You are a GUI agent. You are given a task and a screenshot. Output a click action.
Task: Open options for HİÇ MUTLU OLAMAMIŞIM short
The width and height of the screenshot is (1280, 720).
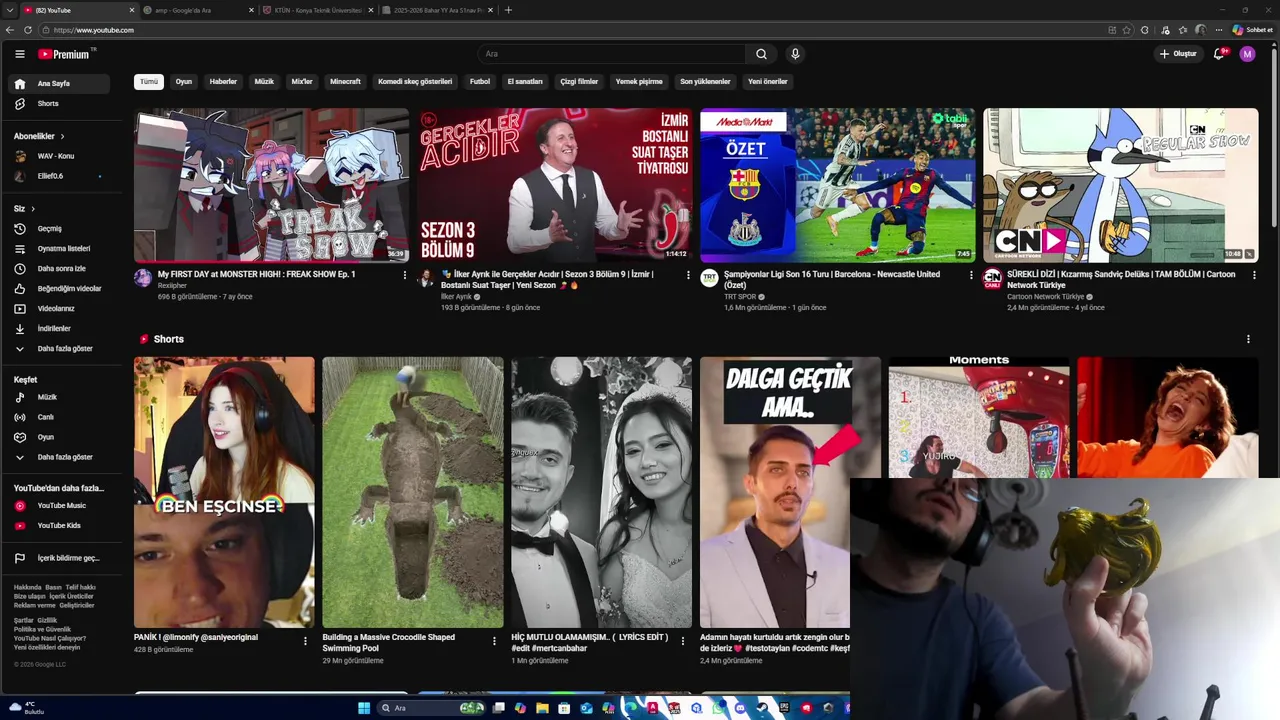click(682, 641)
